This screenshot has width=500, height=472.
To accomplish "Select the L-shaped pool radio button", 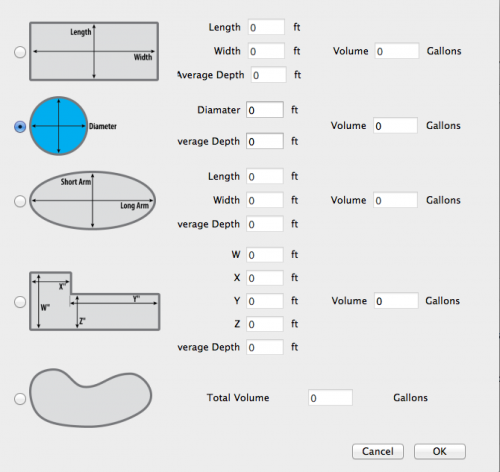I will tap(20, 302).
